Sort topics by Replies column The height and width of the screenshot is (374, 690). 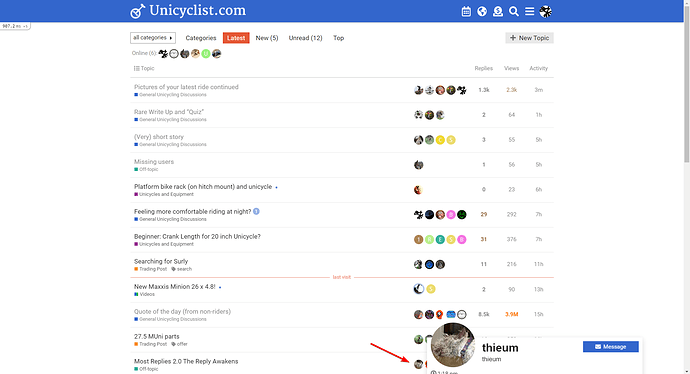tap(483, 68)
